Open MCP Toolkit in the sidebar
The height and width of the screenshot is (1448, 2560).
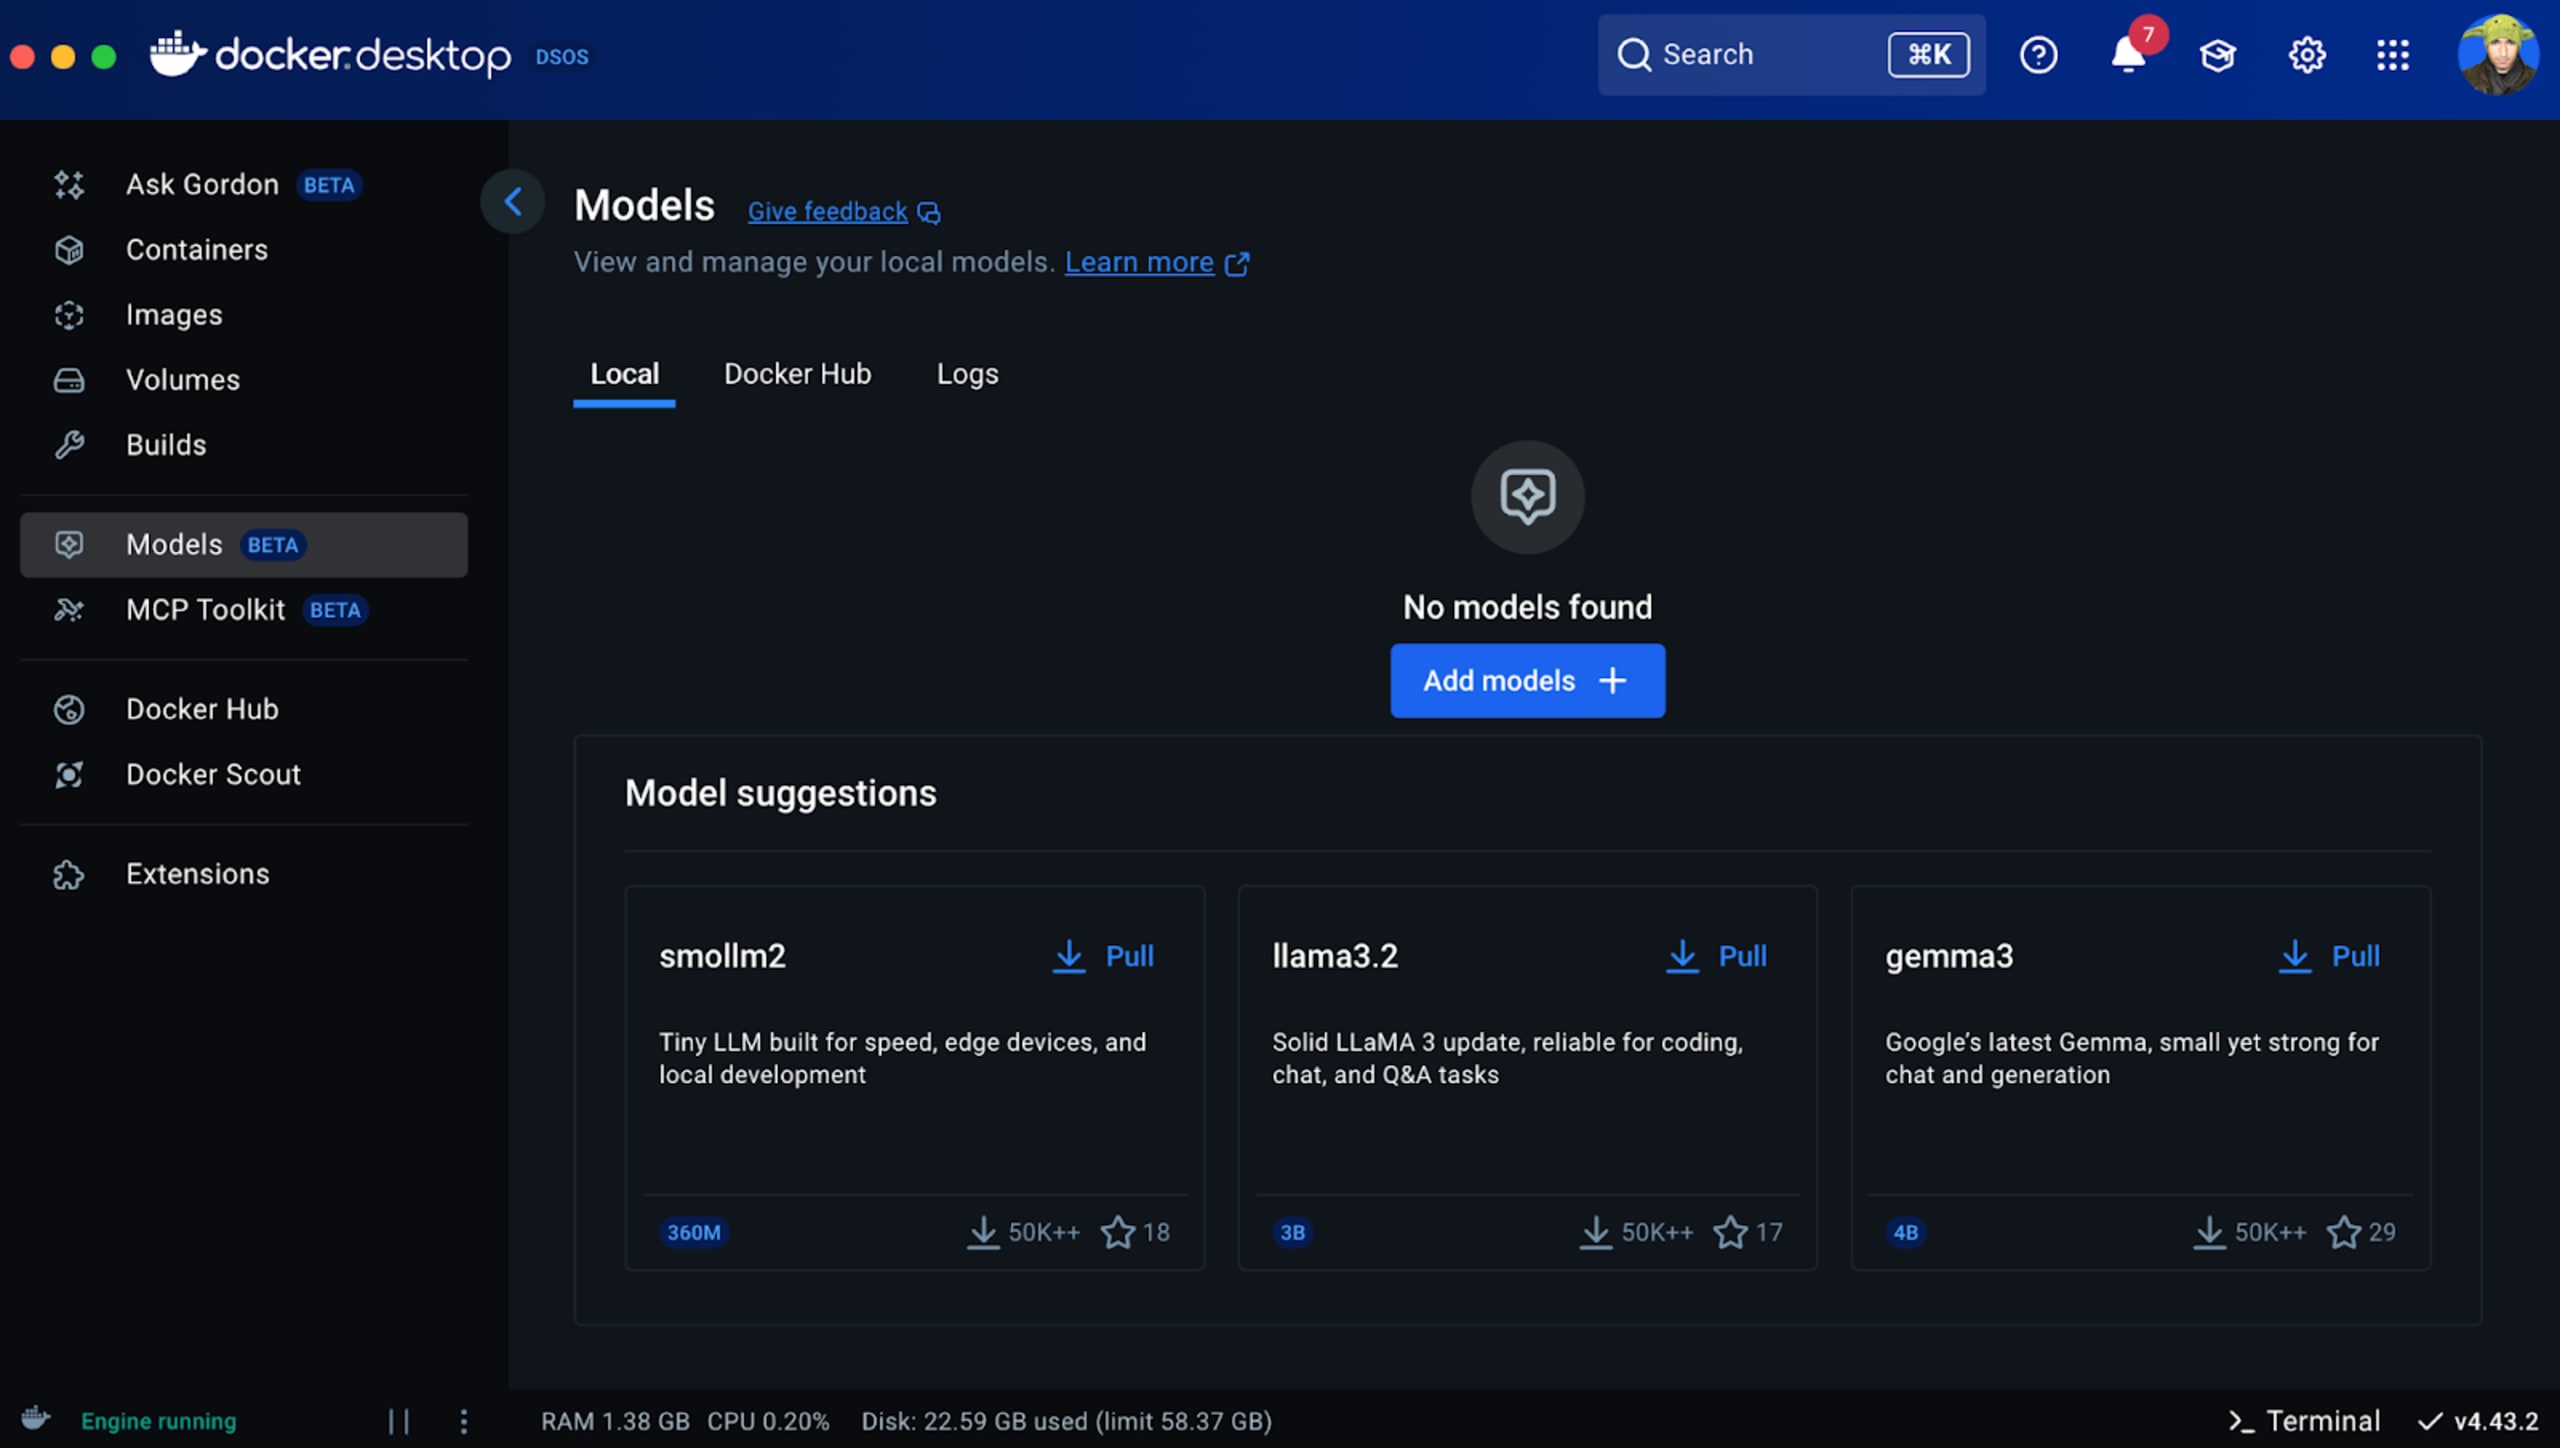pyautogui.click(x=243, y=610)
